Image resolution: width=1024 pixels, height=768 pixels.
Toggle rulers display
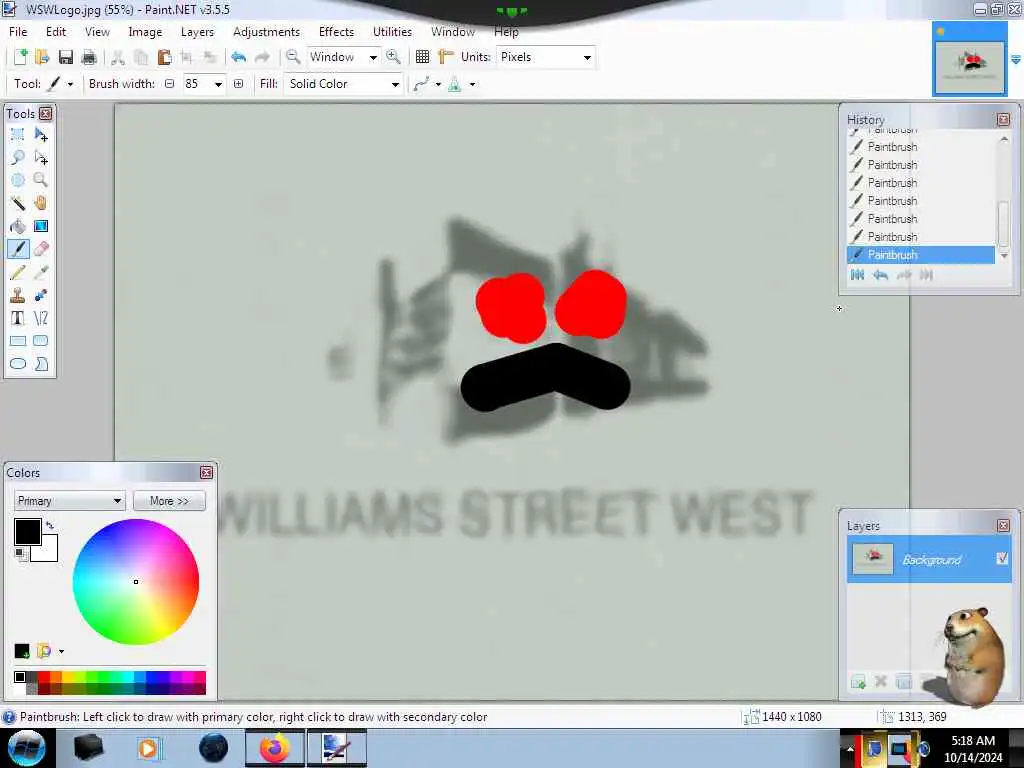point(445,57)
